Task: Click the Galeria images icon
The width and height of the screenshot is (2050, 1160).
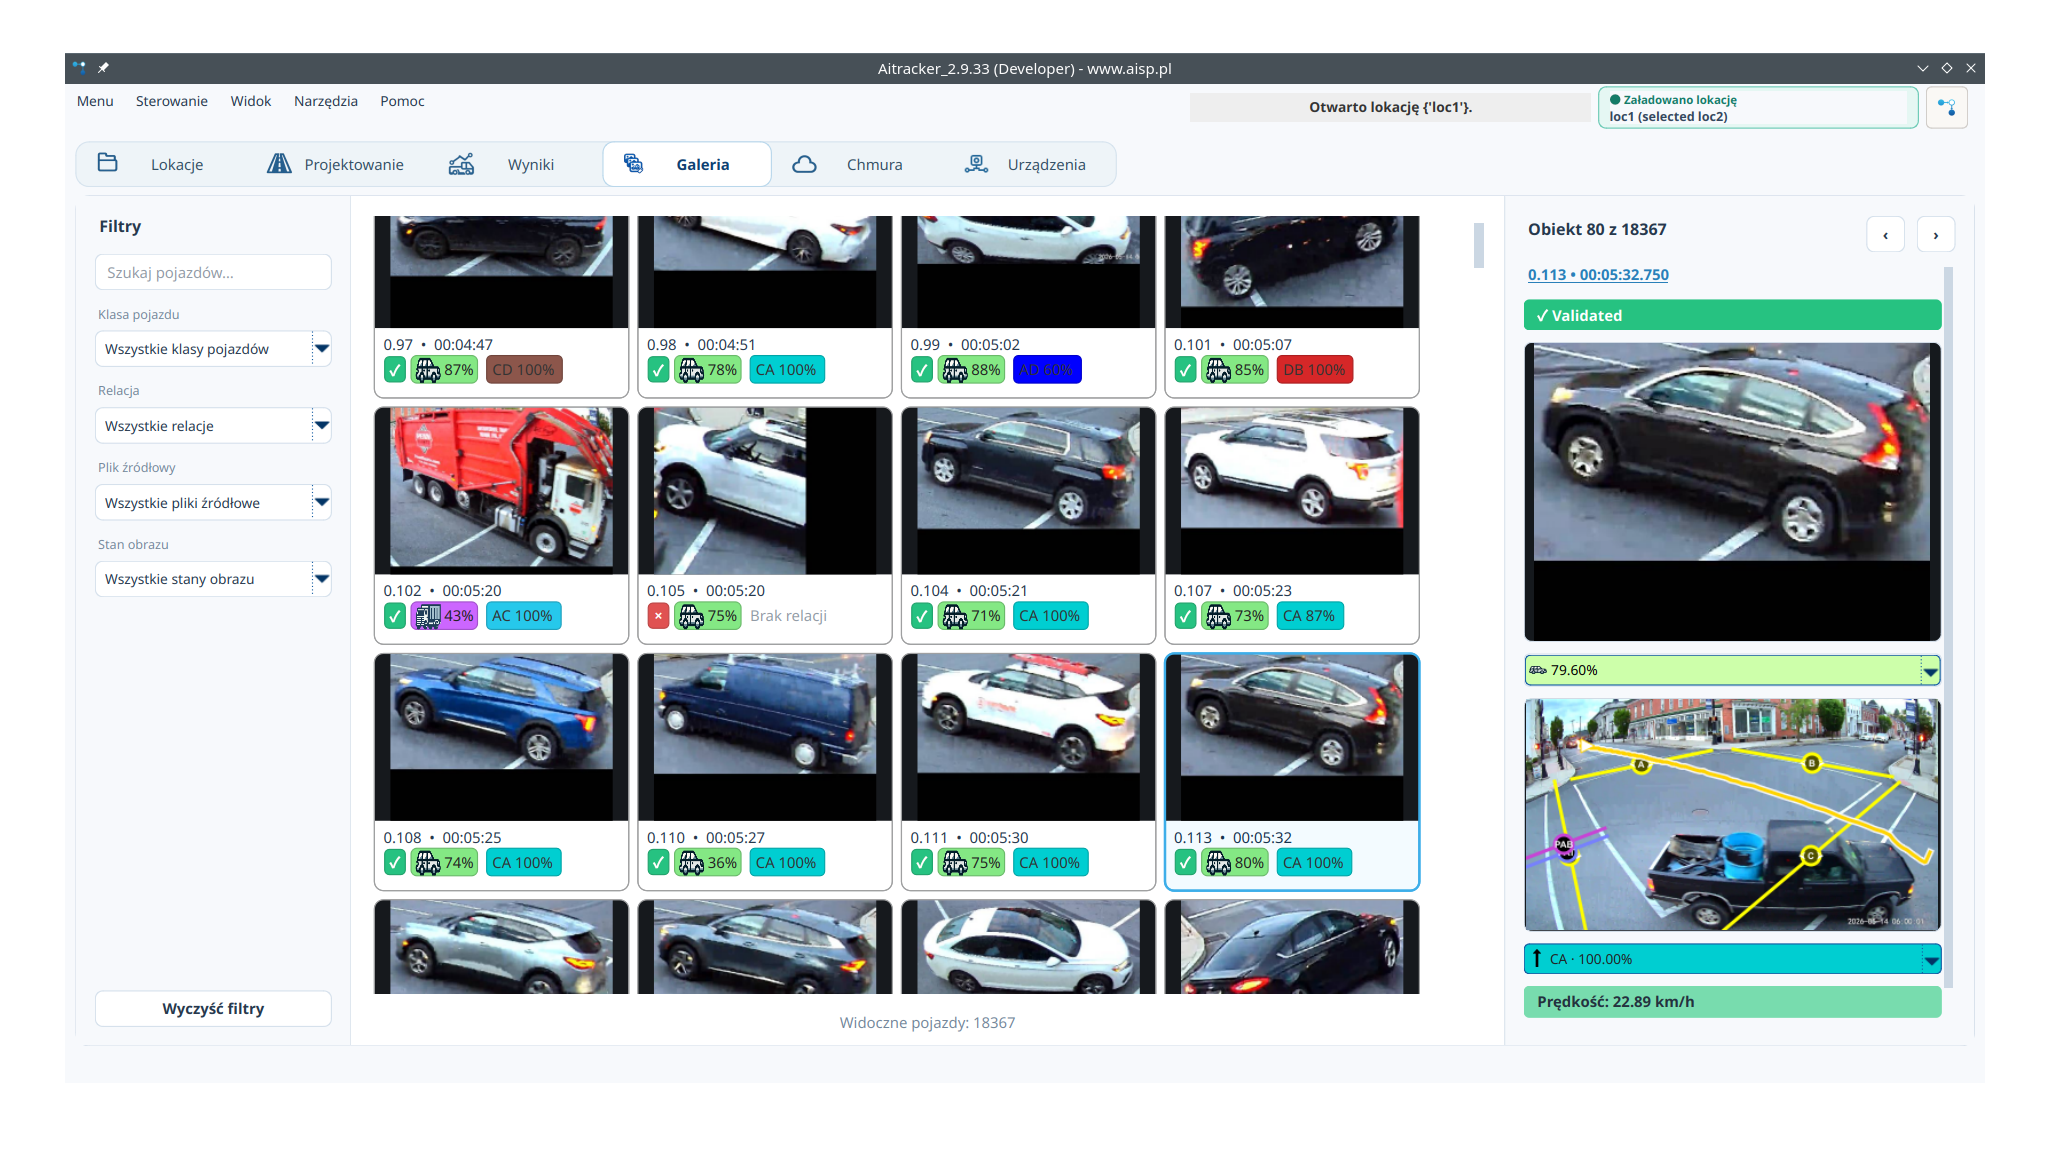Action: [633, 163]
